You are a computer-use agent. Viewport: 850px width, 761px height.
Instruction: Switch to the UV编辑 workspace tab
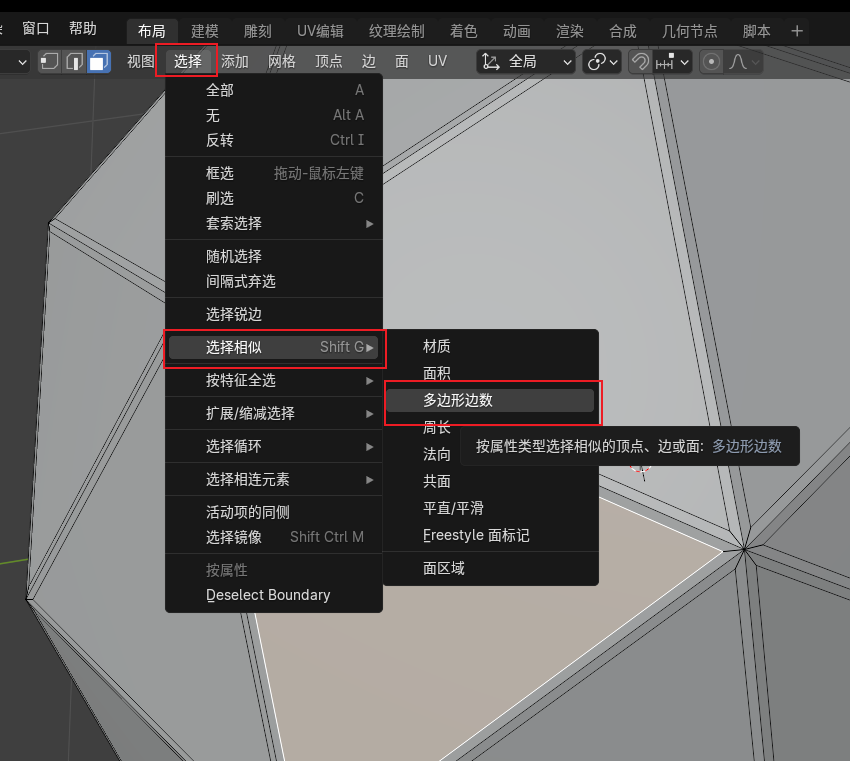coord(320,31)
